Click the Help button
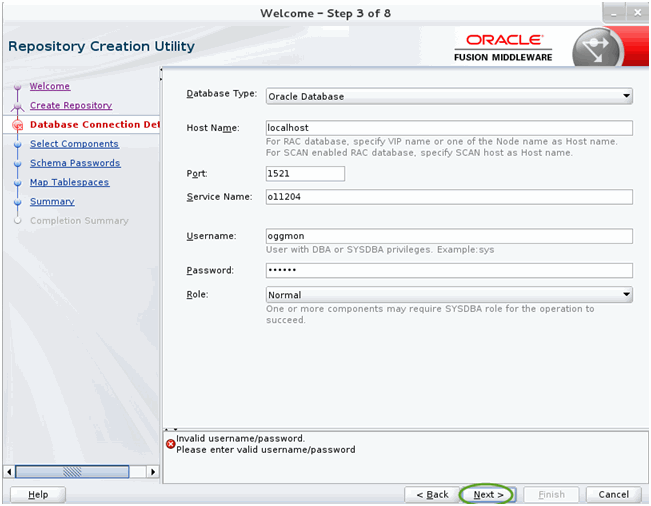The width and height of the screenshot is (651, 506). tap(38, 494)
